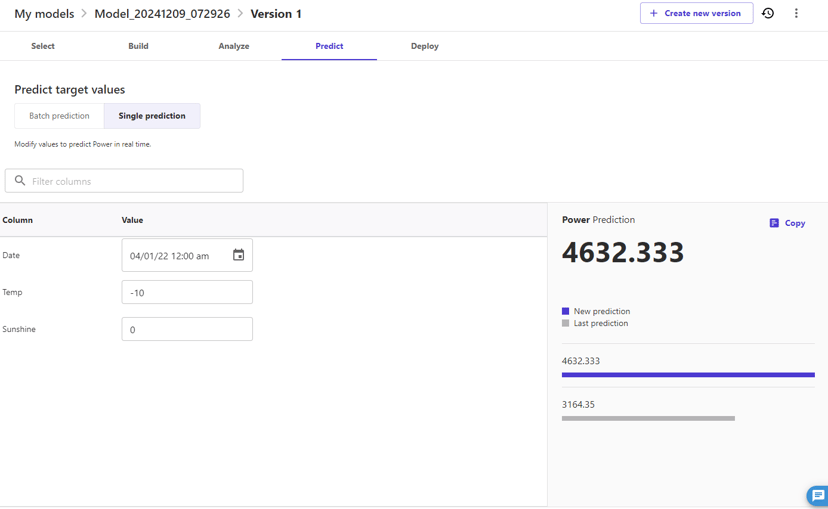Focus the Filter columns search field
This screenshot has width=828, height=509.
click(x=124, y=181)
